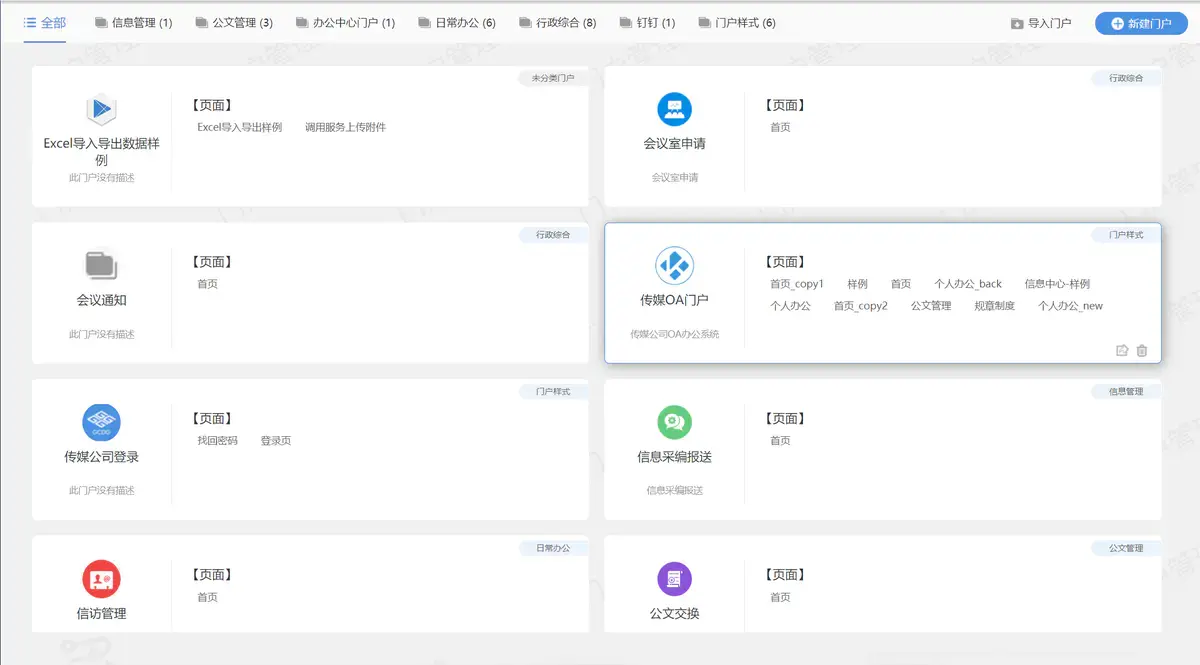Open 钉钉 (1) category tab
The image size is (1200, 665).
pyautogui.click(x=647, y=23)
